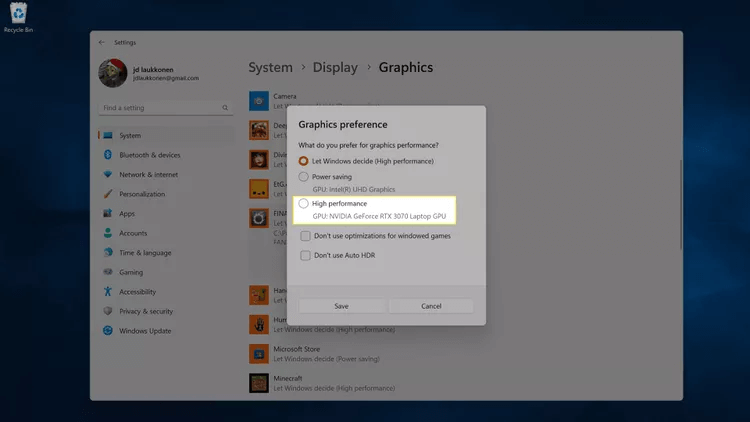Click the Cancel button
Screen dimensions: 750x422
431,306
